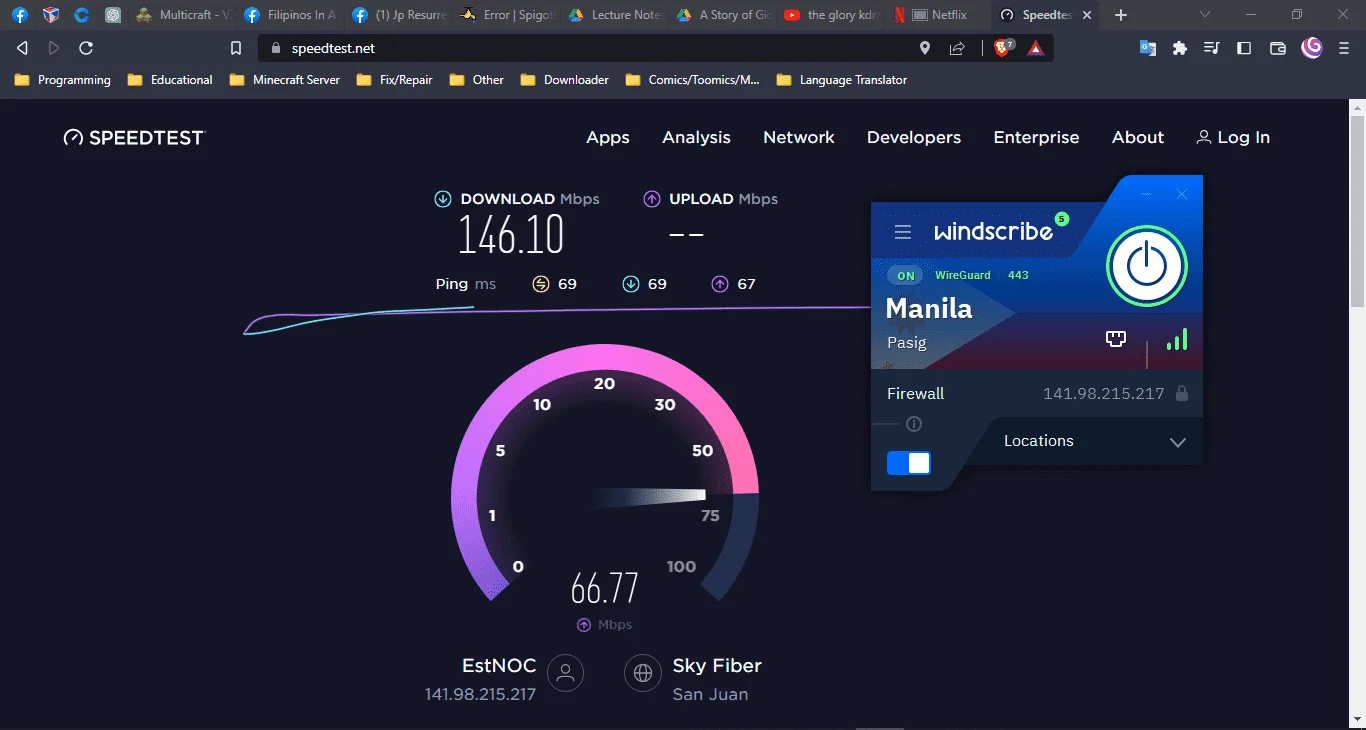Screen dimensions: 1366x730
Task: Click the ON connection status badge
Action: 906,275
